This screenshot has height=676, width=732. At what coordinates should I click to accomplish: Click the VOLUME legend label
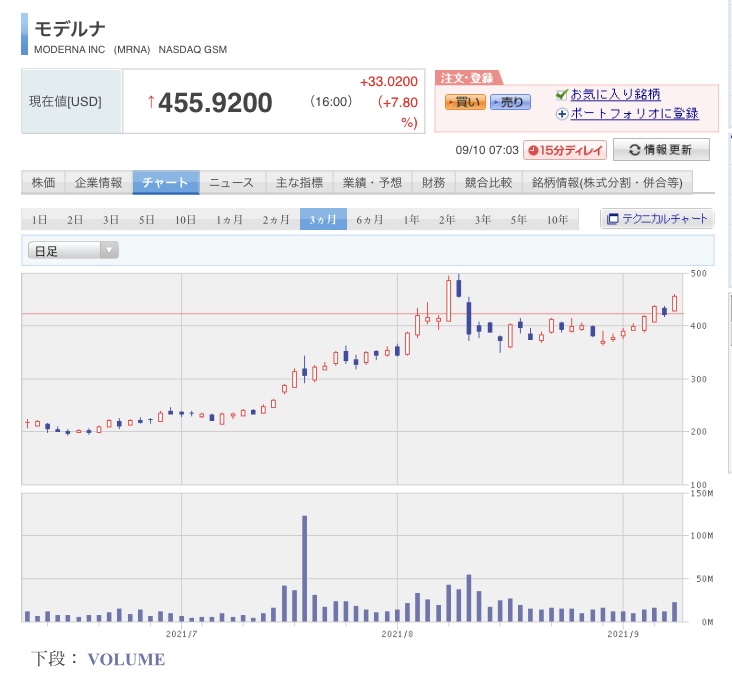[x=126, y=659]
